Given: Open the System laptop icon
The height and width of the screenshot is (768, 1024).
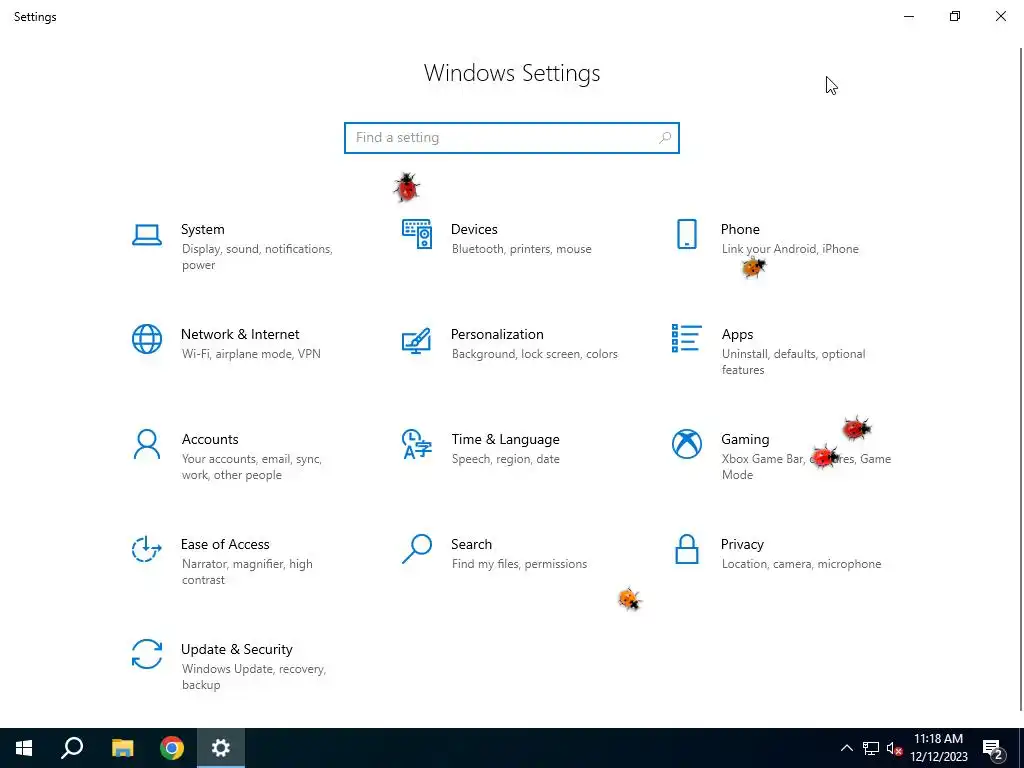Looking at the screenshot, I should 147,235.
